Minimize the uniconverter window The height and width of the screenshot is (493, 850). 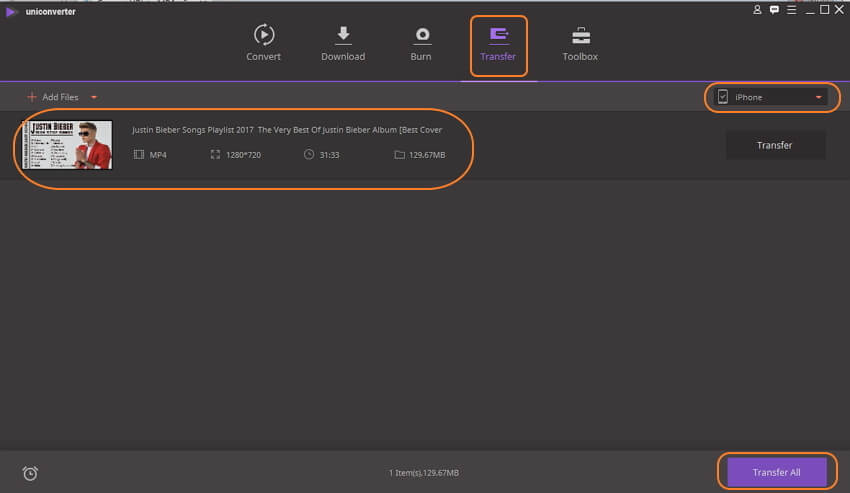click(x=810, y=10)
